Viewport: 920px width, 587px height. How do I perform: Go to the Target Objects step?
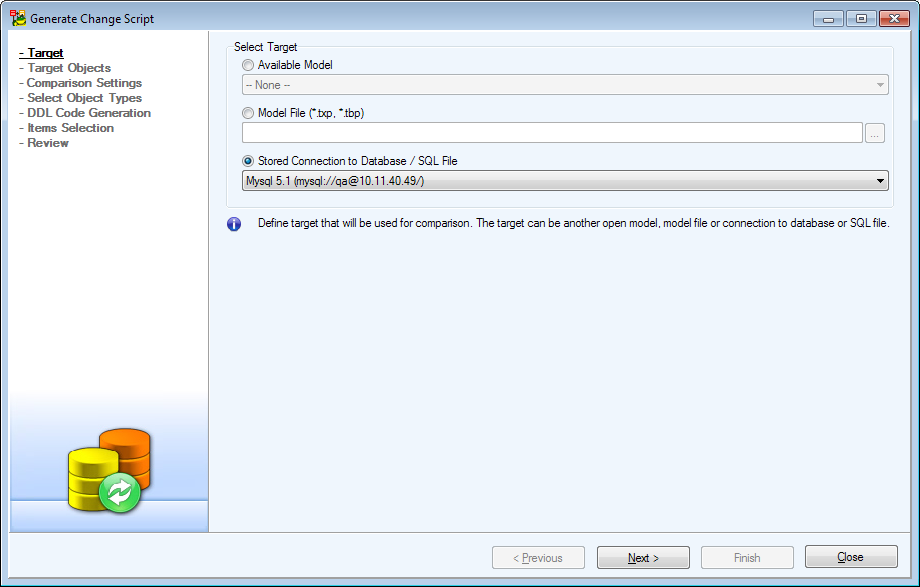69,68
